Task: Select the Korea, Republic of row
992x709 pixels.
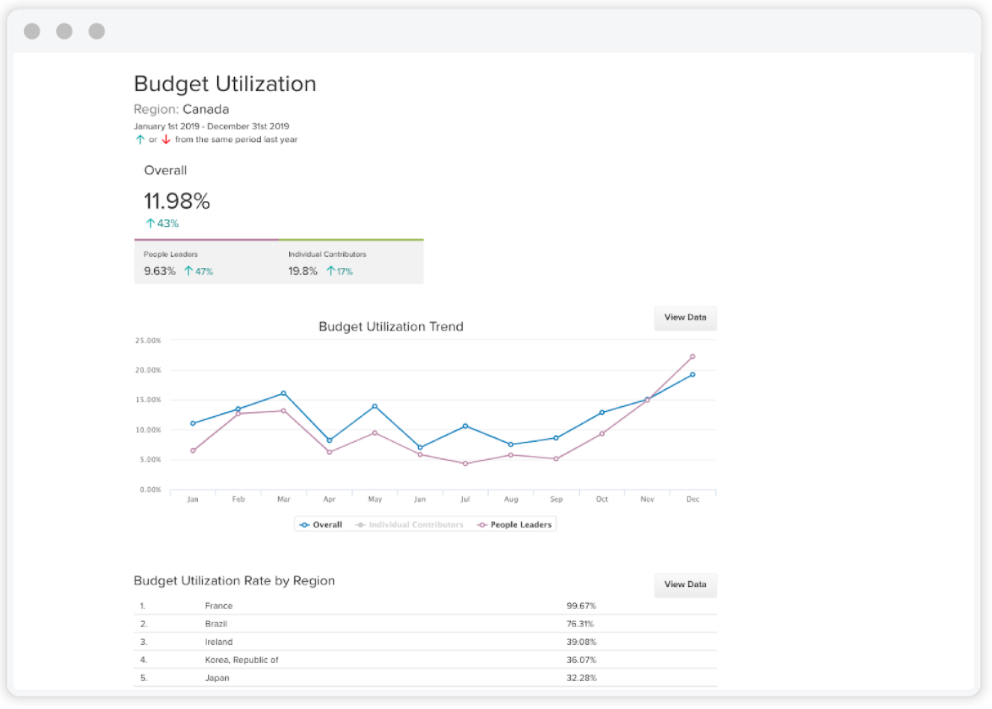Action: click(425, 660)
